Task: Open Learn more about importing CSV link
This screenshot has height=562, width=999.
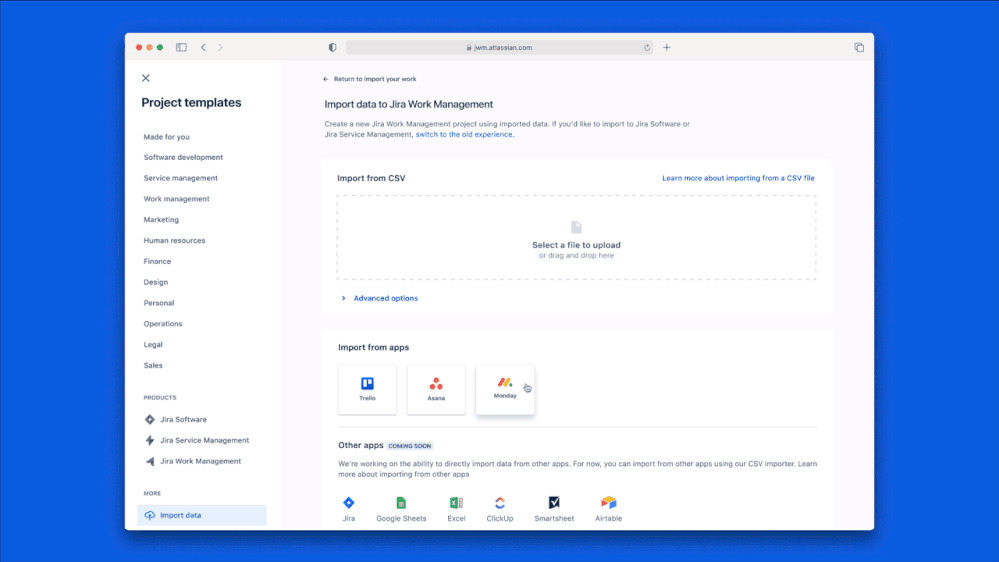Action: point(738,178)
